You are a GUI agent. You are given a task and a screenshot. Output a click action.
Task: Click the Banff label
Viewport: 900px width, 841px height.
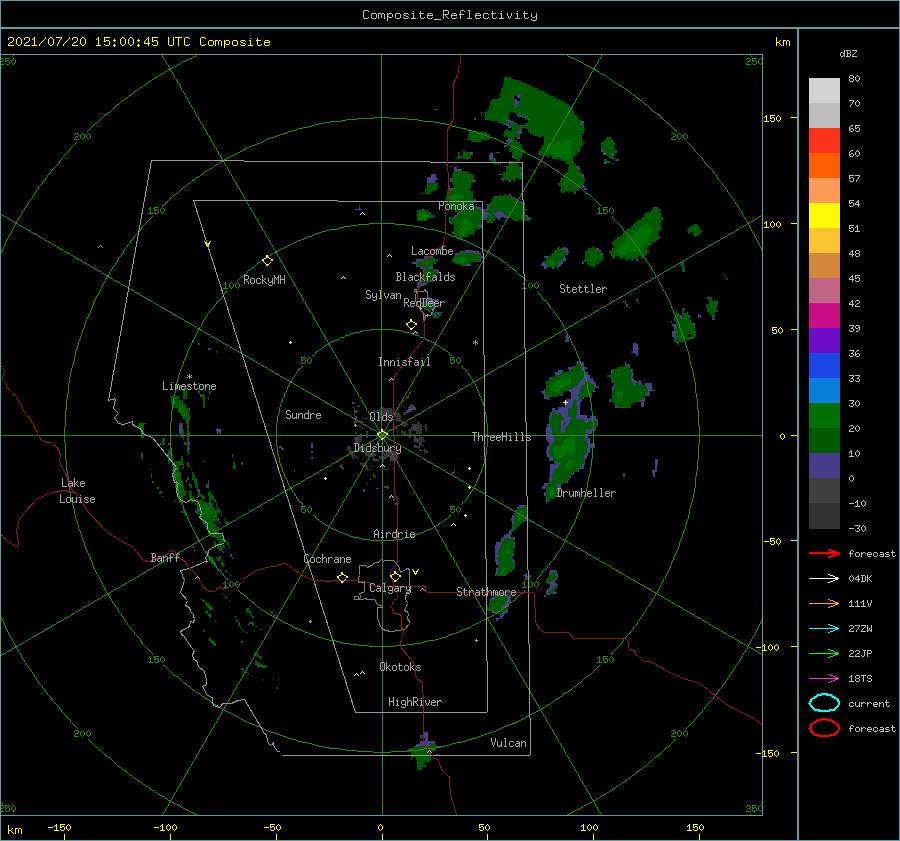(165, 557)
